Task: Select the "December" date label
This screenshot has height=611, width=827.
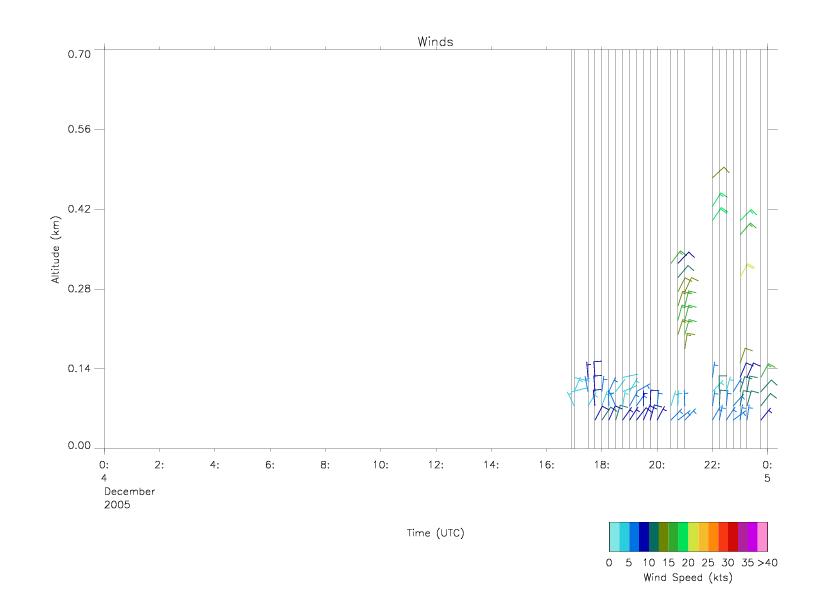Action: (129, 491)
